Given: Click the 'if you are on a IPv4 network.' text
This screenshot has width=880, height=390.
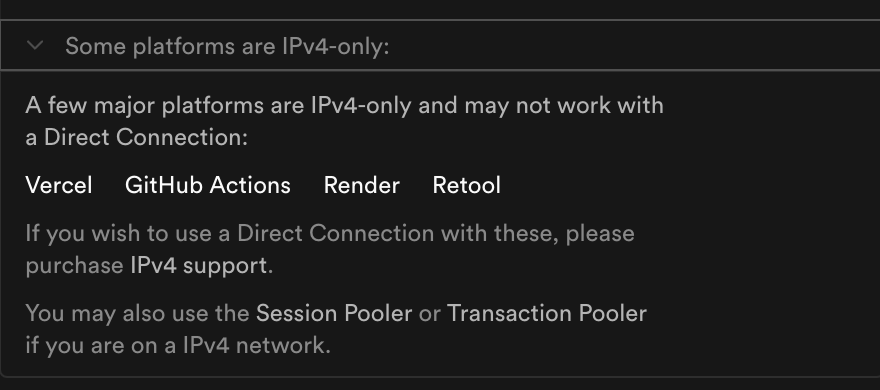Looking at the screenshot, I should (x=178, y=345).
